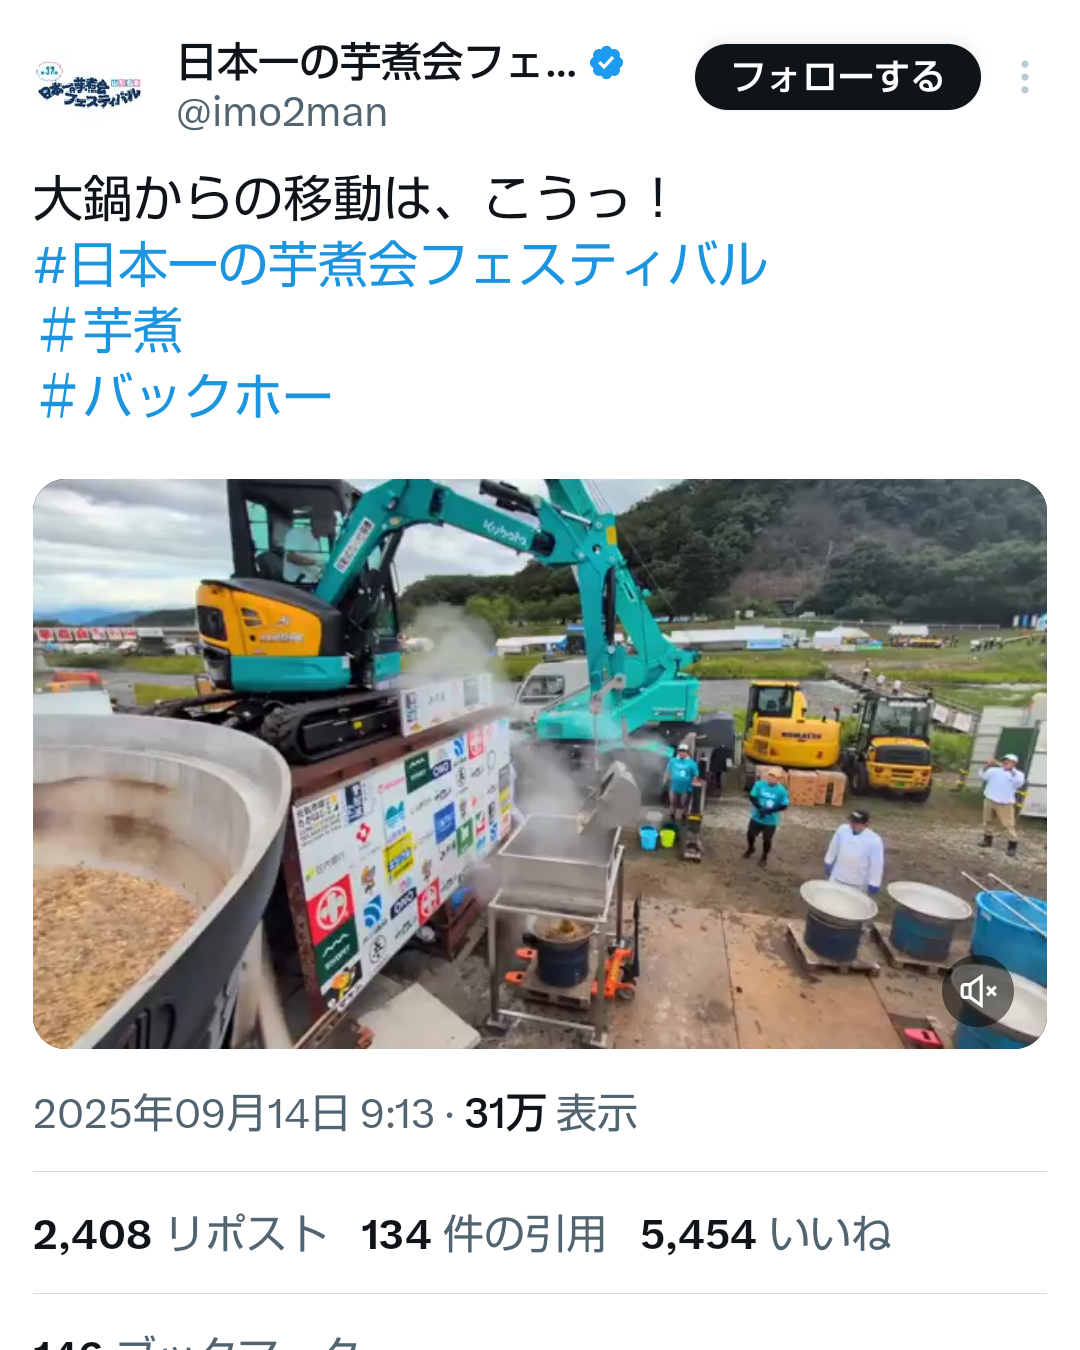This screenshot has height=1350, width=1080.
Task: Play the excavator video
Action: [540, 764]
